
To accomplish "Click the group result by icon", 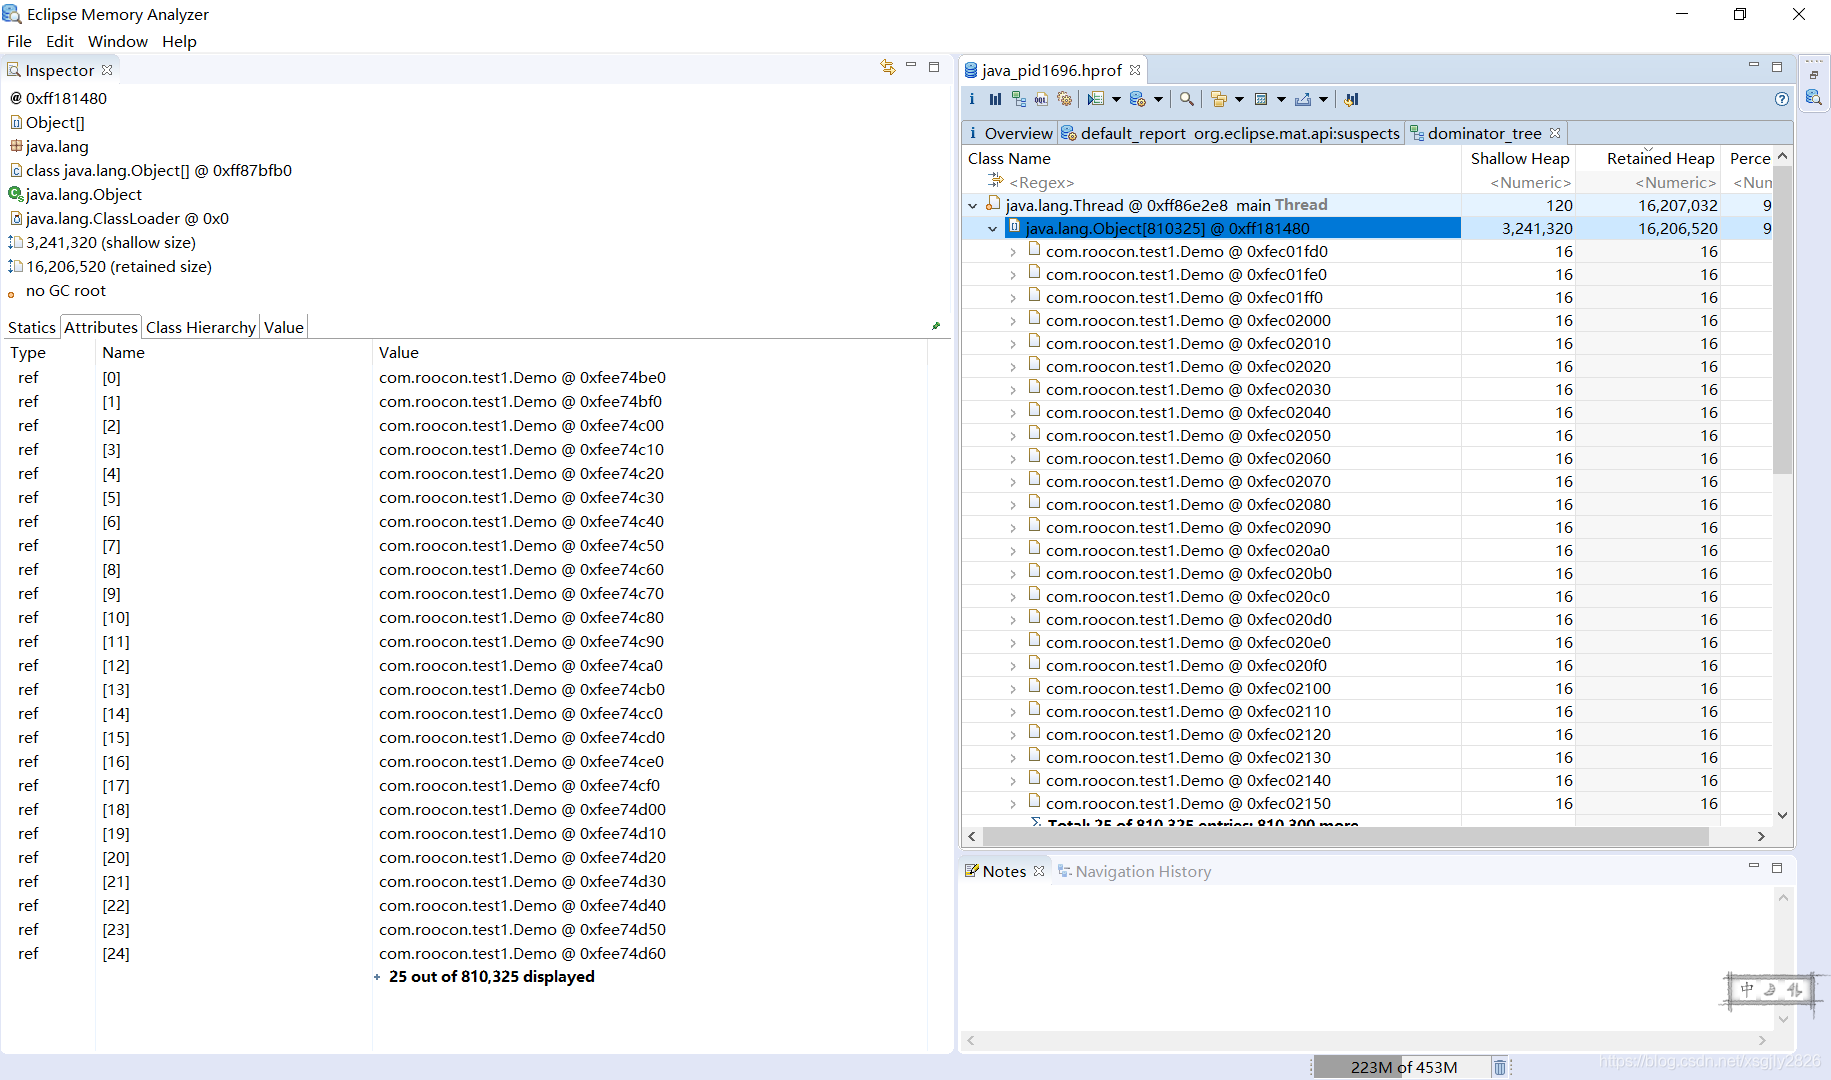I will tap(1219, 99).
